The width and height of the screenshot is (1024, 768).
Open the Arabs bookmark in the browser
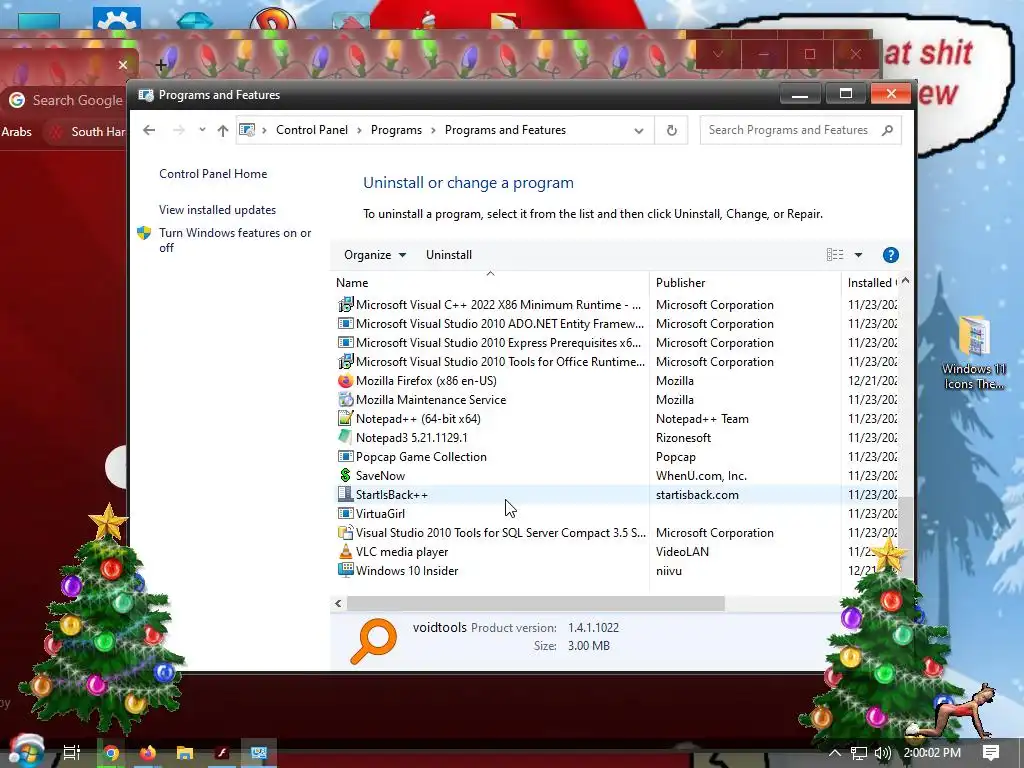[16, 132]
